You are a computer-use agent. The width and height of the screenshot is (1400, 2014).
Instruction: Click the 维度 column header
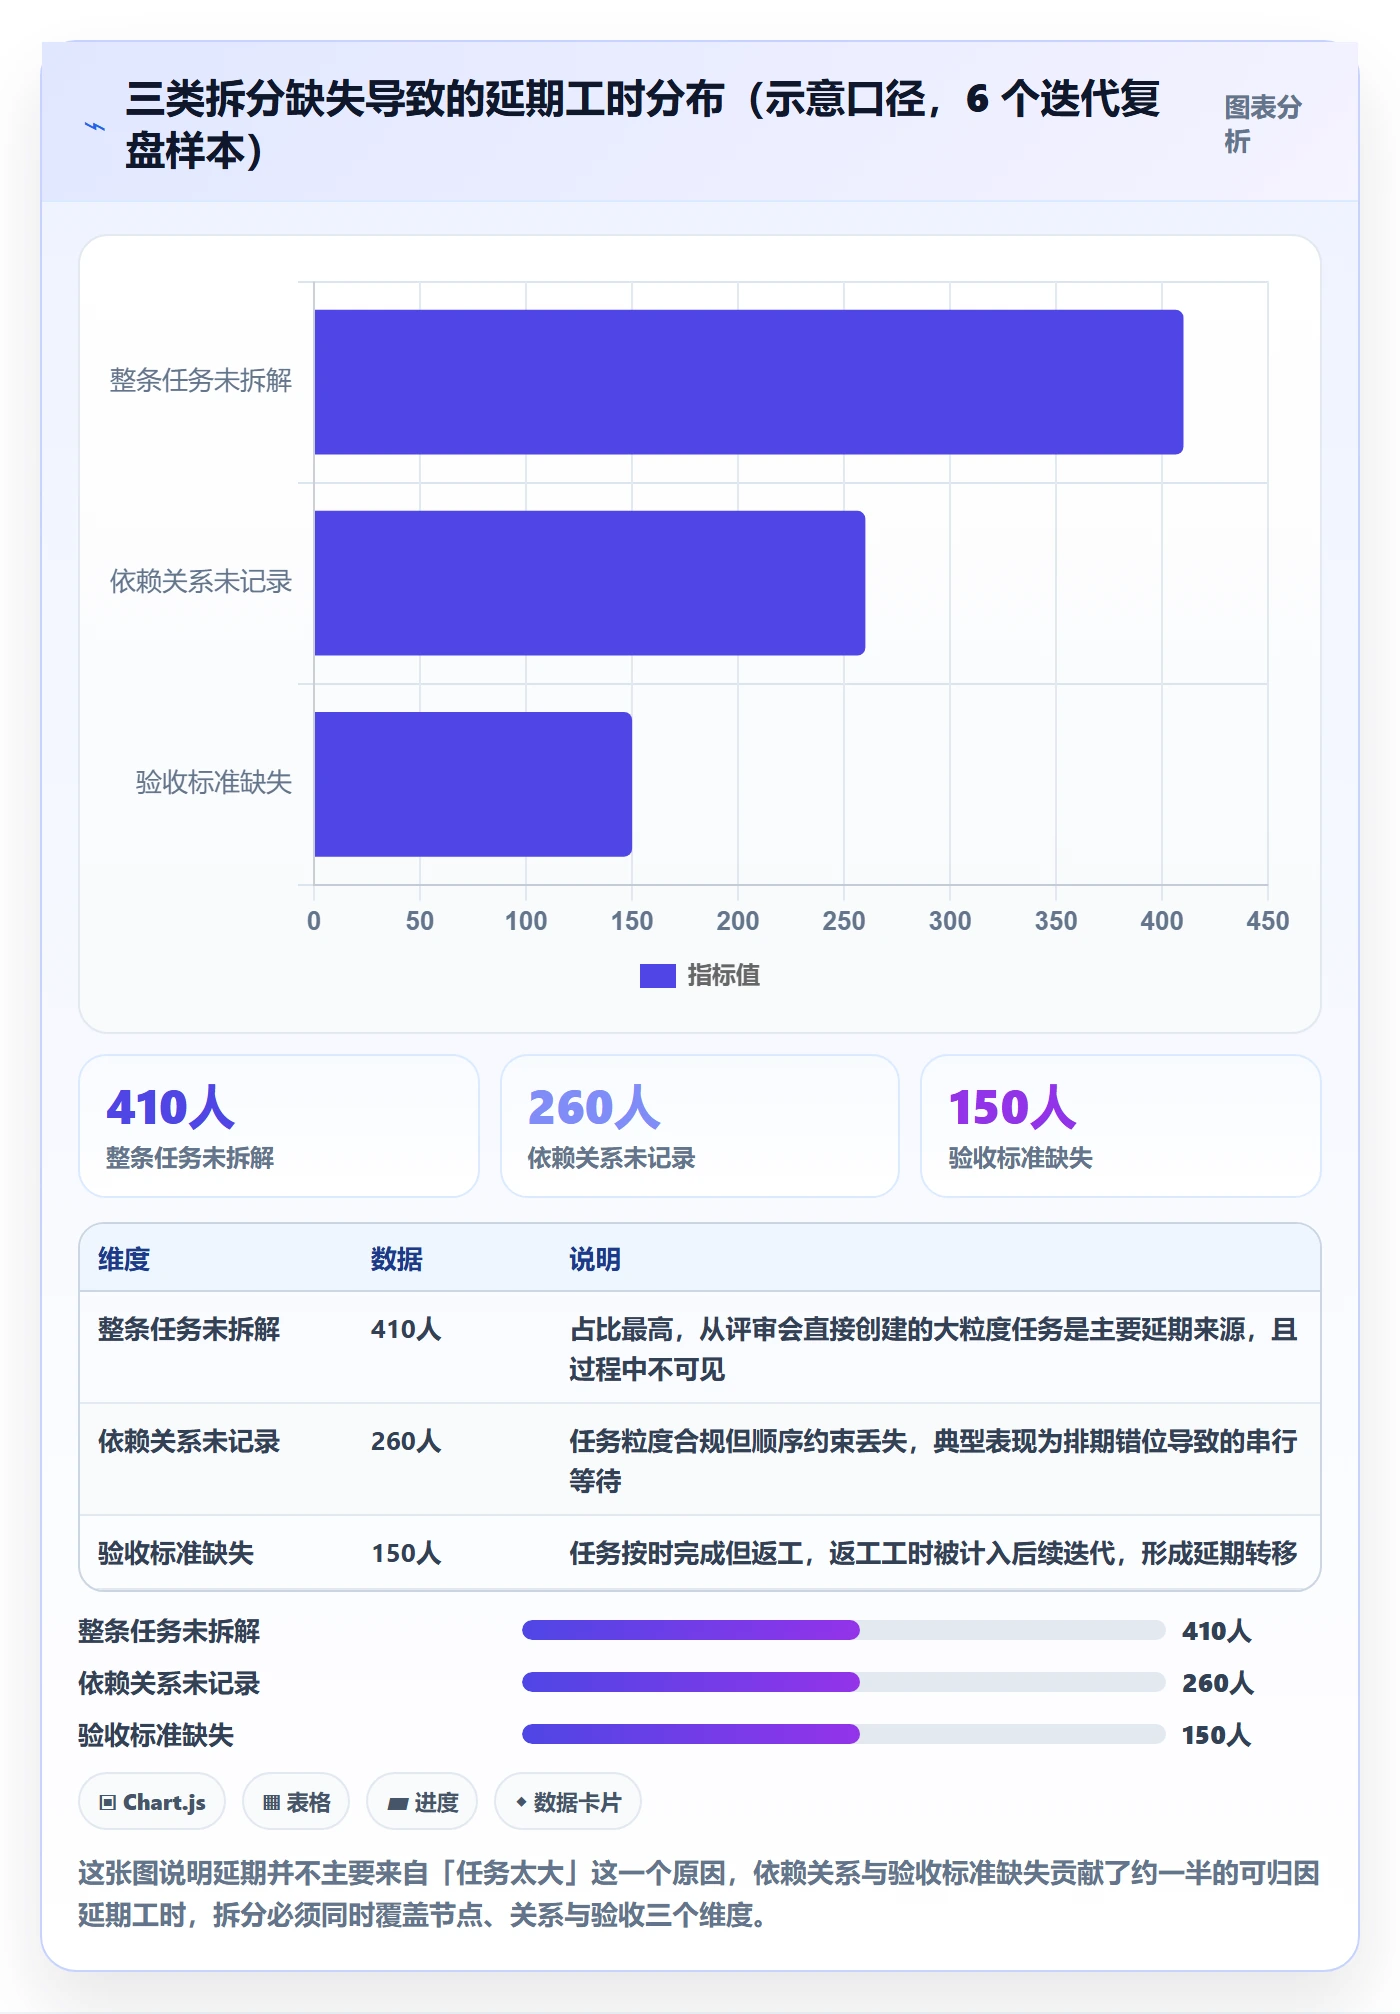(x=124, y=1259)
